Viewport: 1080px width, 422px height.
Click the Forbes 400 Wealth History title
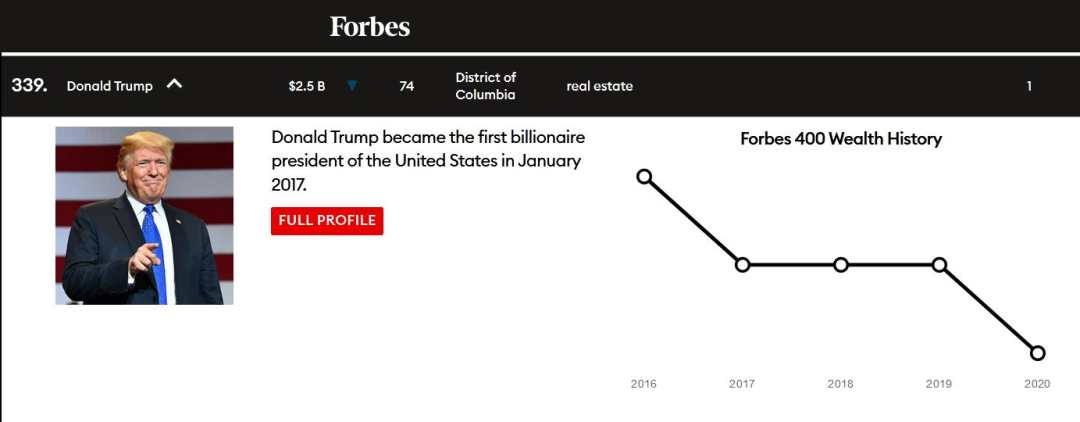point(841,139)
